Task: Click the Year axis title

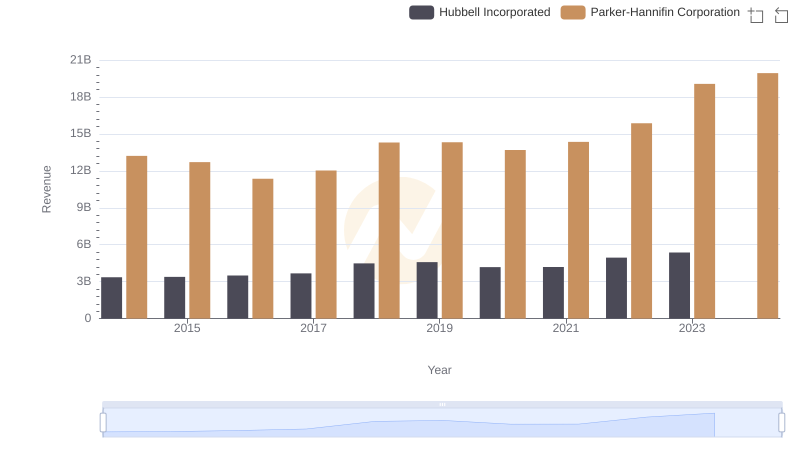Action: pos(439,370)
